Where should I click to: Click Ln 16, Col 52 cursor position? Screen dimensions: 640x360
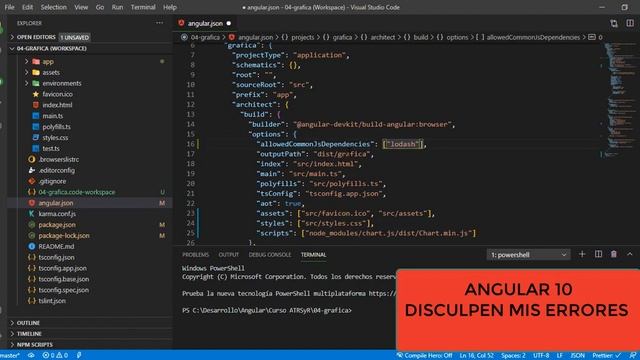click(476, 356)
